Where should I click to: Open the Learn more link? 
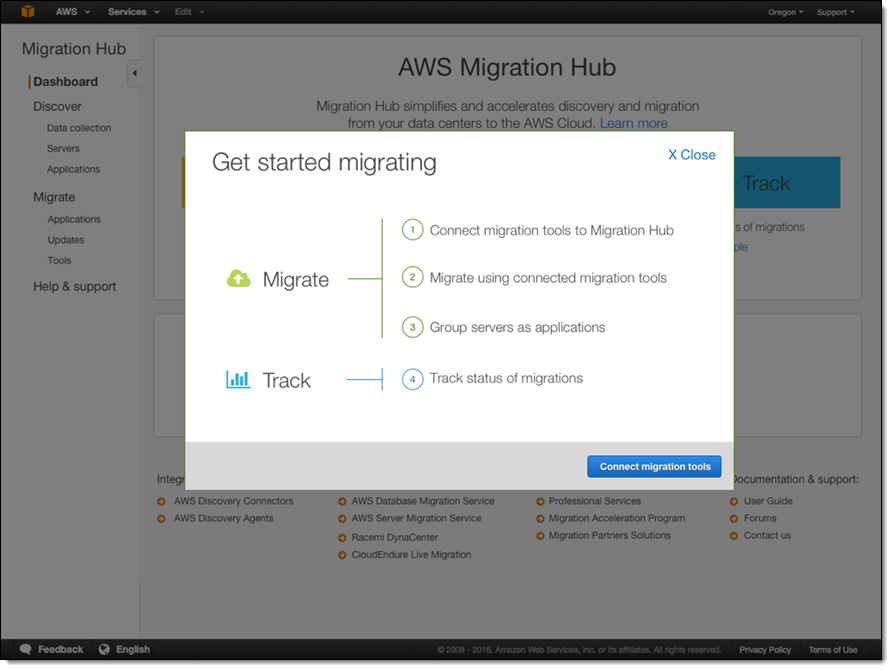(x=633, y=123)
